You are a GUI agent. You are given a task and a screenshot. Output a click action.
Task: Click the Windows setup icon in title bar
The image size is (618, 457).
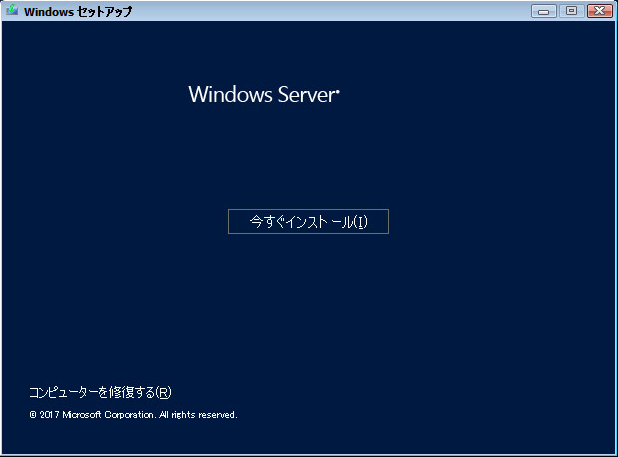point(12,12)
